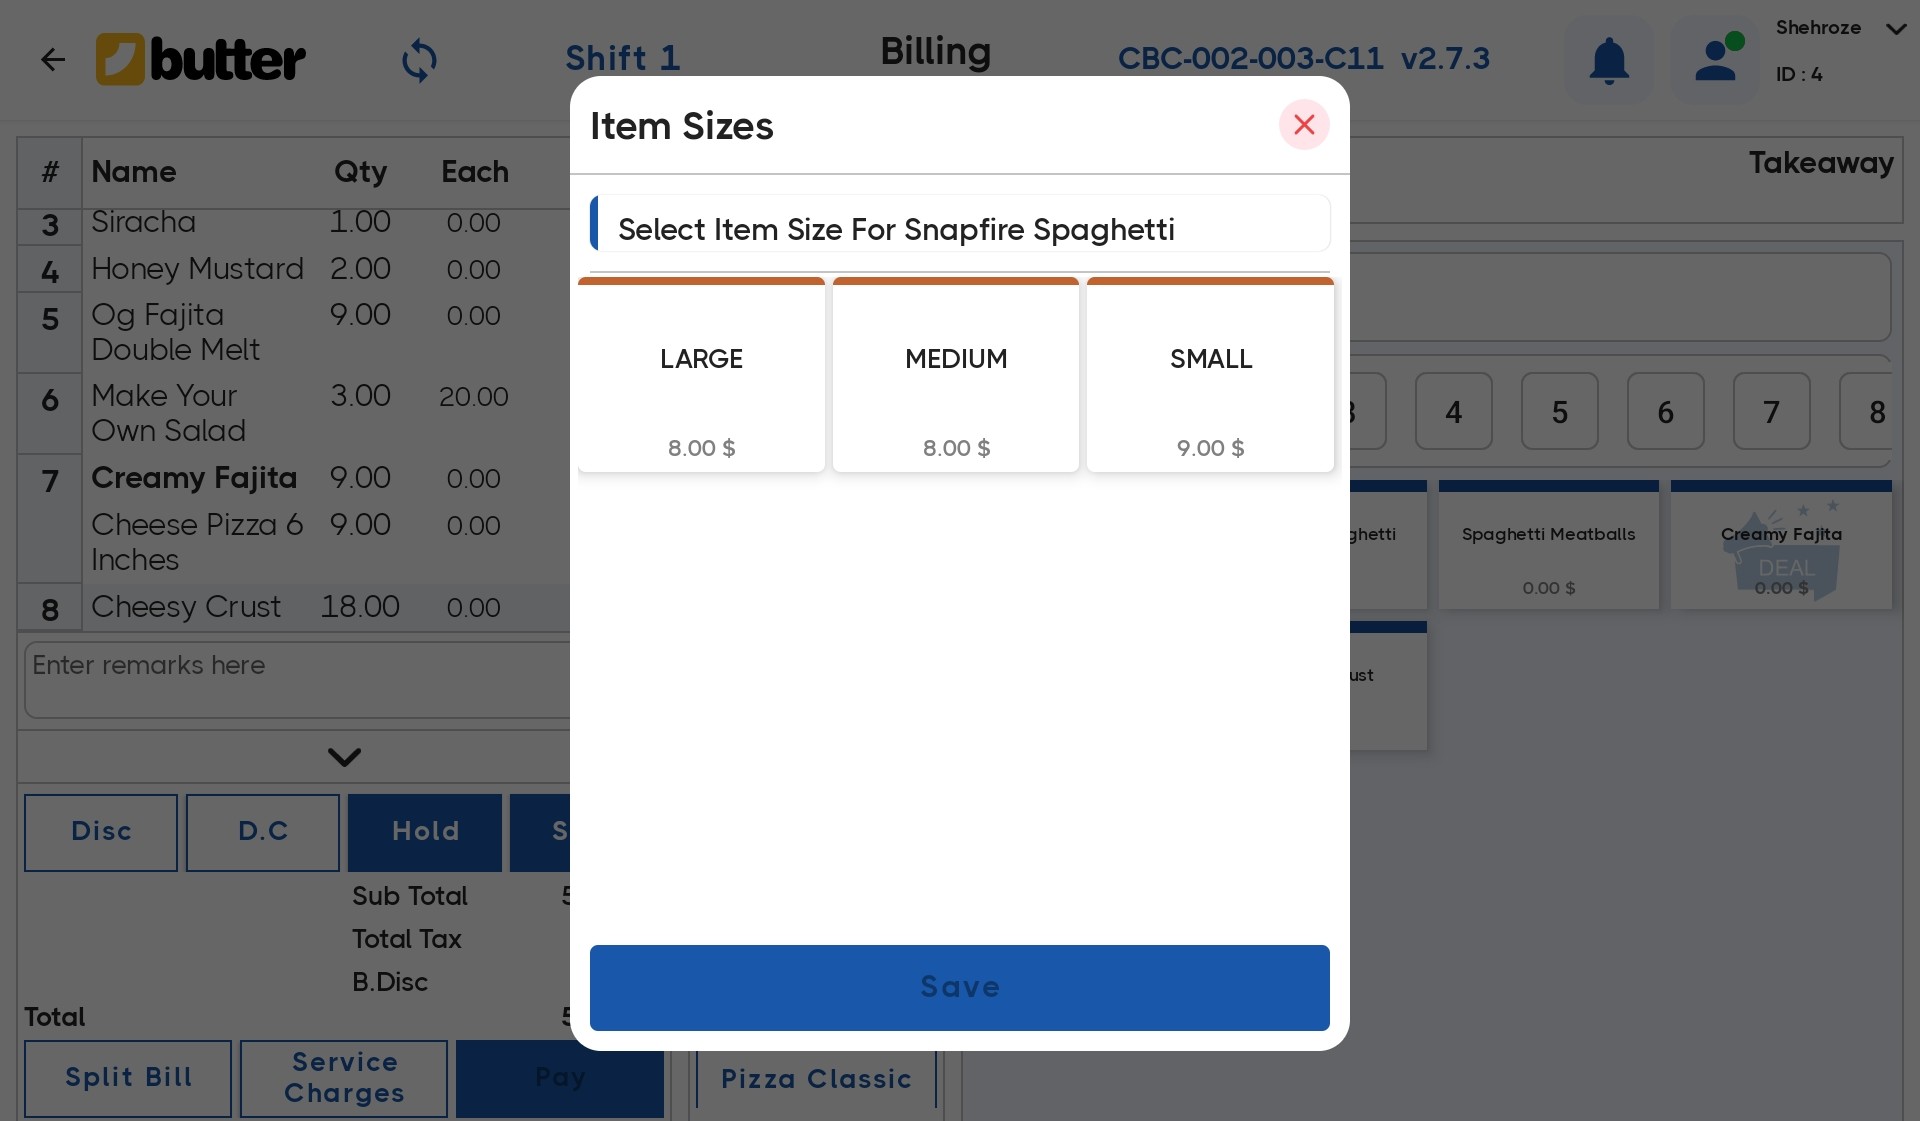Open Split Bill options
The height and width of the screenshot is (1121, 1920).
[127, 1078]
